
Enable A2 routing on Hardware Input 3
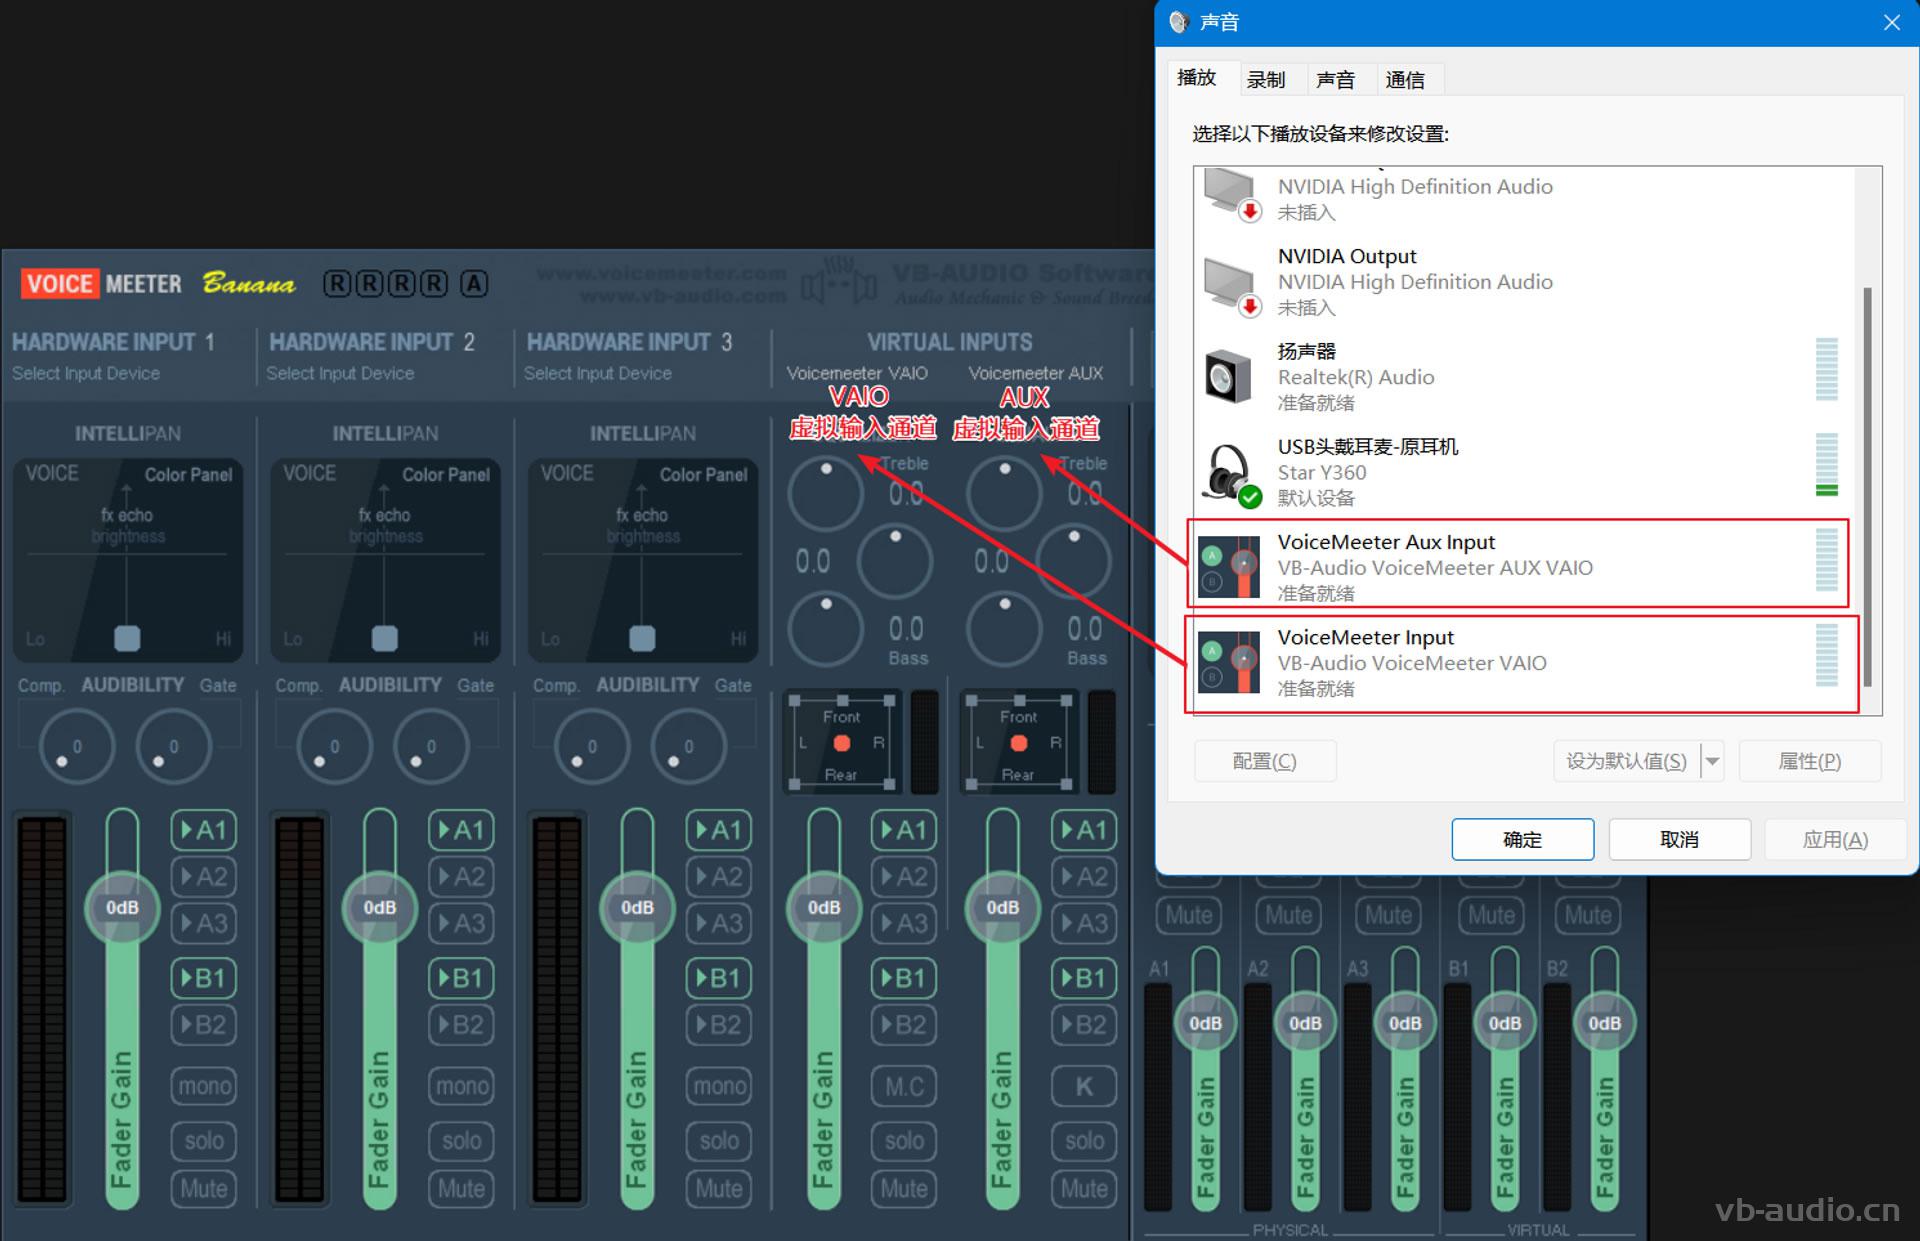click(718, 877)
